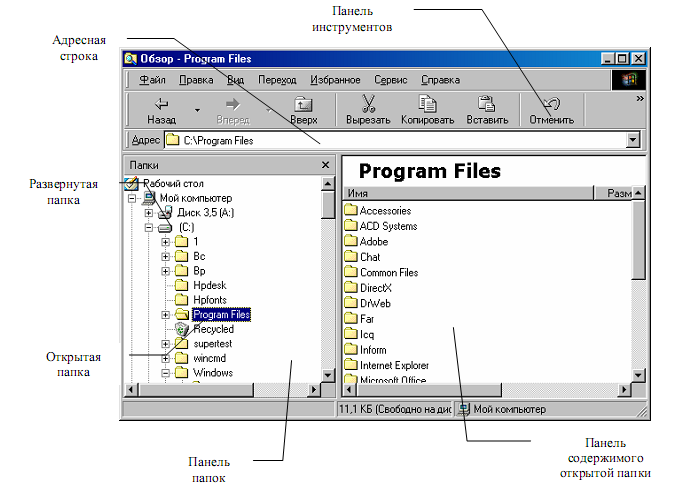694x493 pixels.
Task: Open the address bar dropdown list
Action: click(x=633, y=140)
